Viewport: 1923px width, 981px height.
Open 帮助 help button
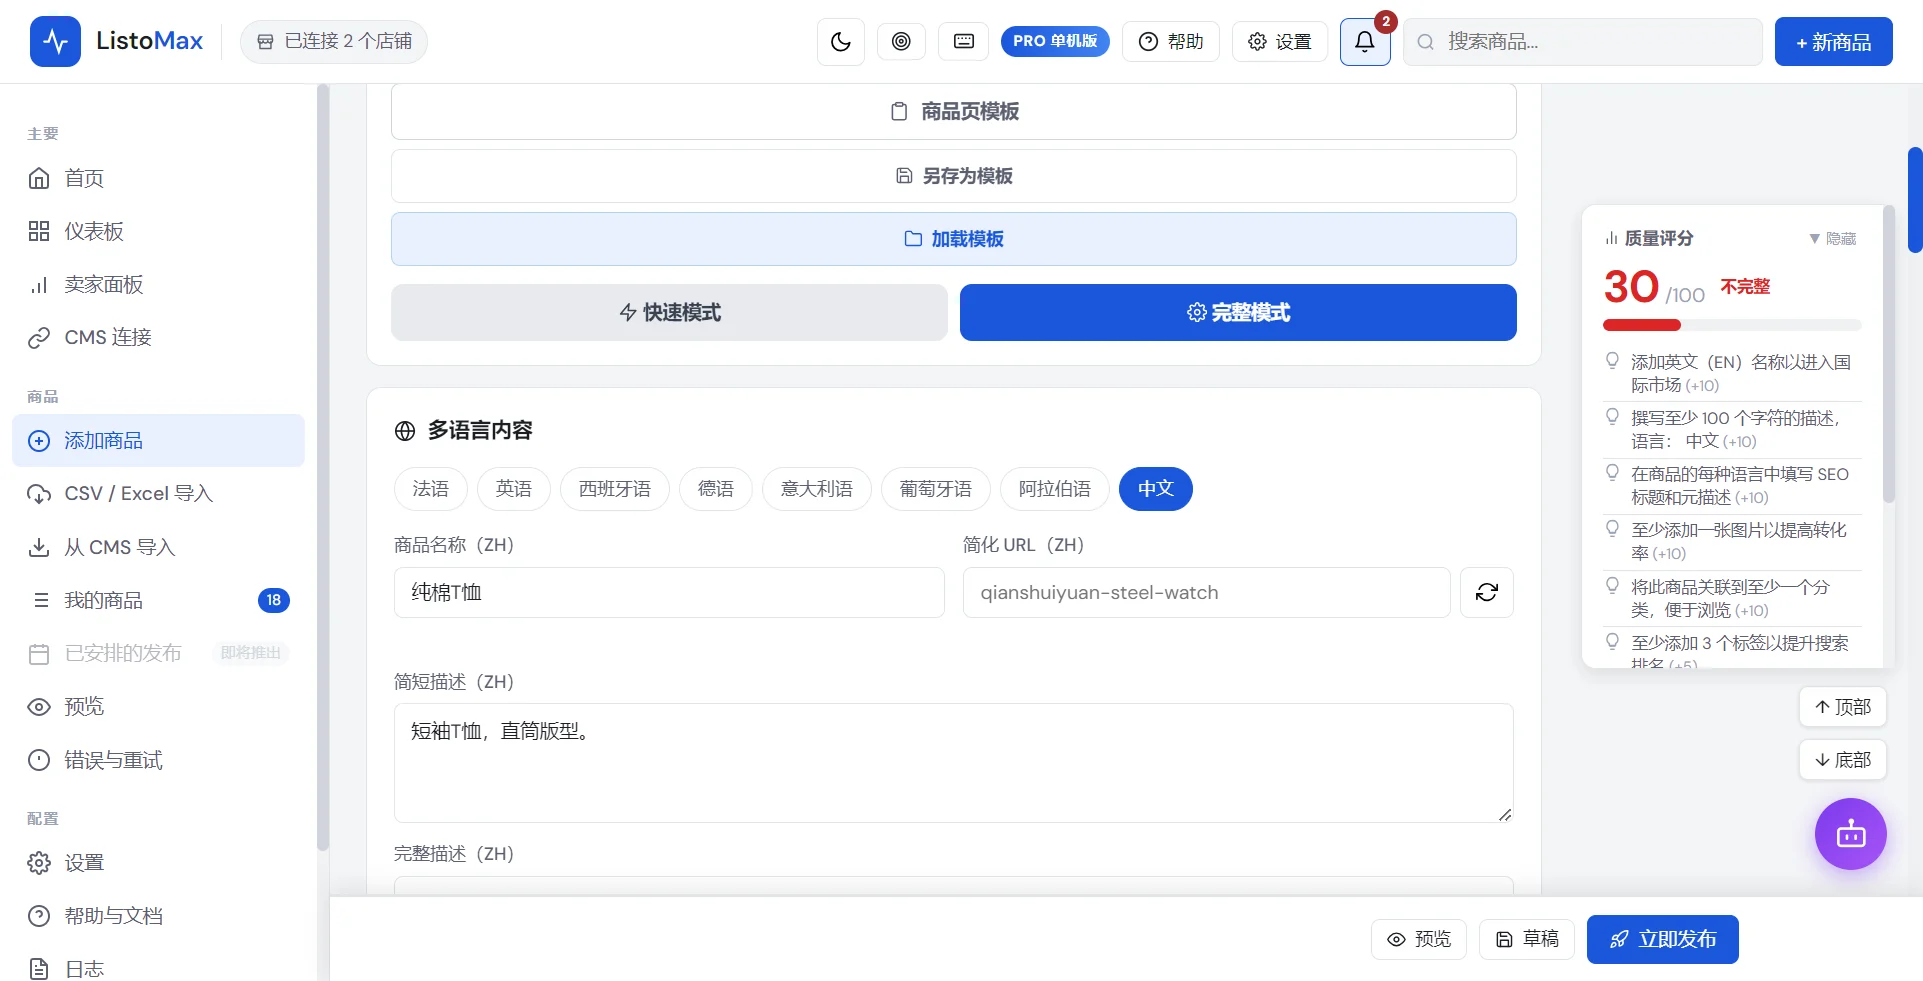[x=1171, y=41]
